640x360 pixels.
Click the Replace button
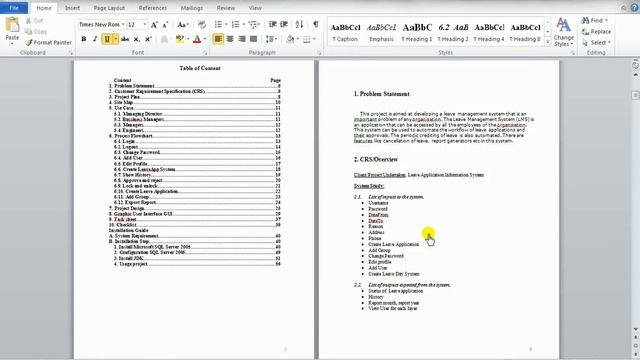pos(596,31)
